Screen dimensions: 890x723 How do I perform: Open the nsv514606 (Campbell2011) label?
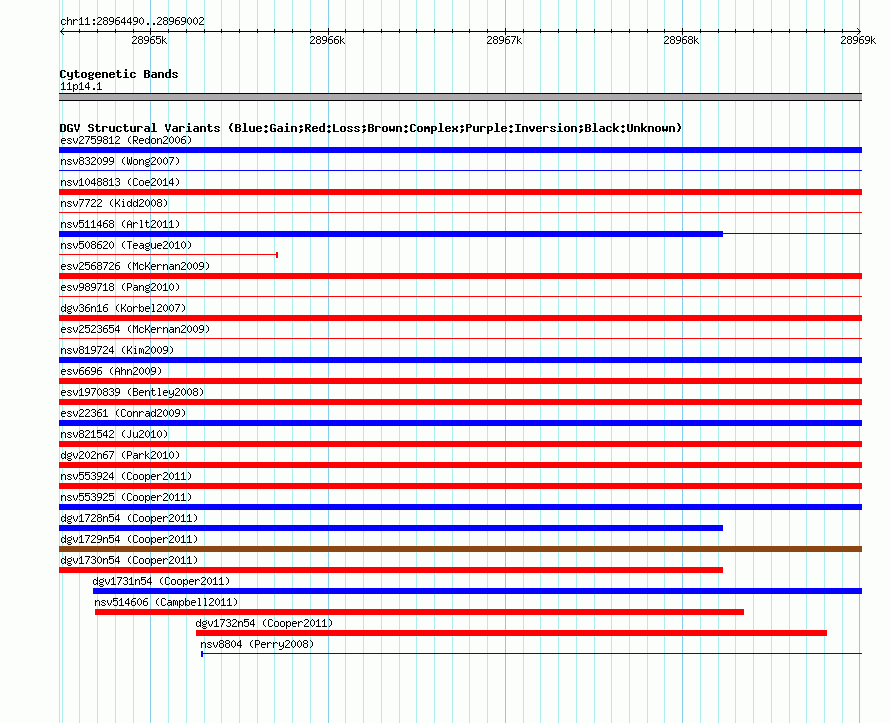(166, 602)
